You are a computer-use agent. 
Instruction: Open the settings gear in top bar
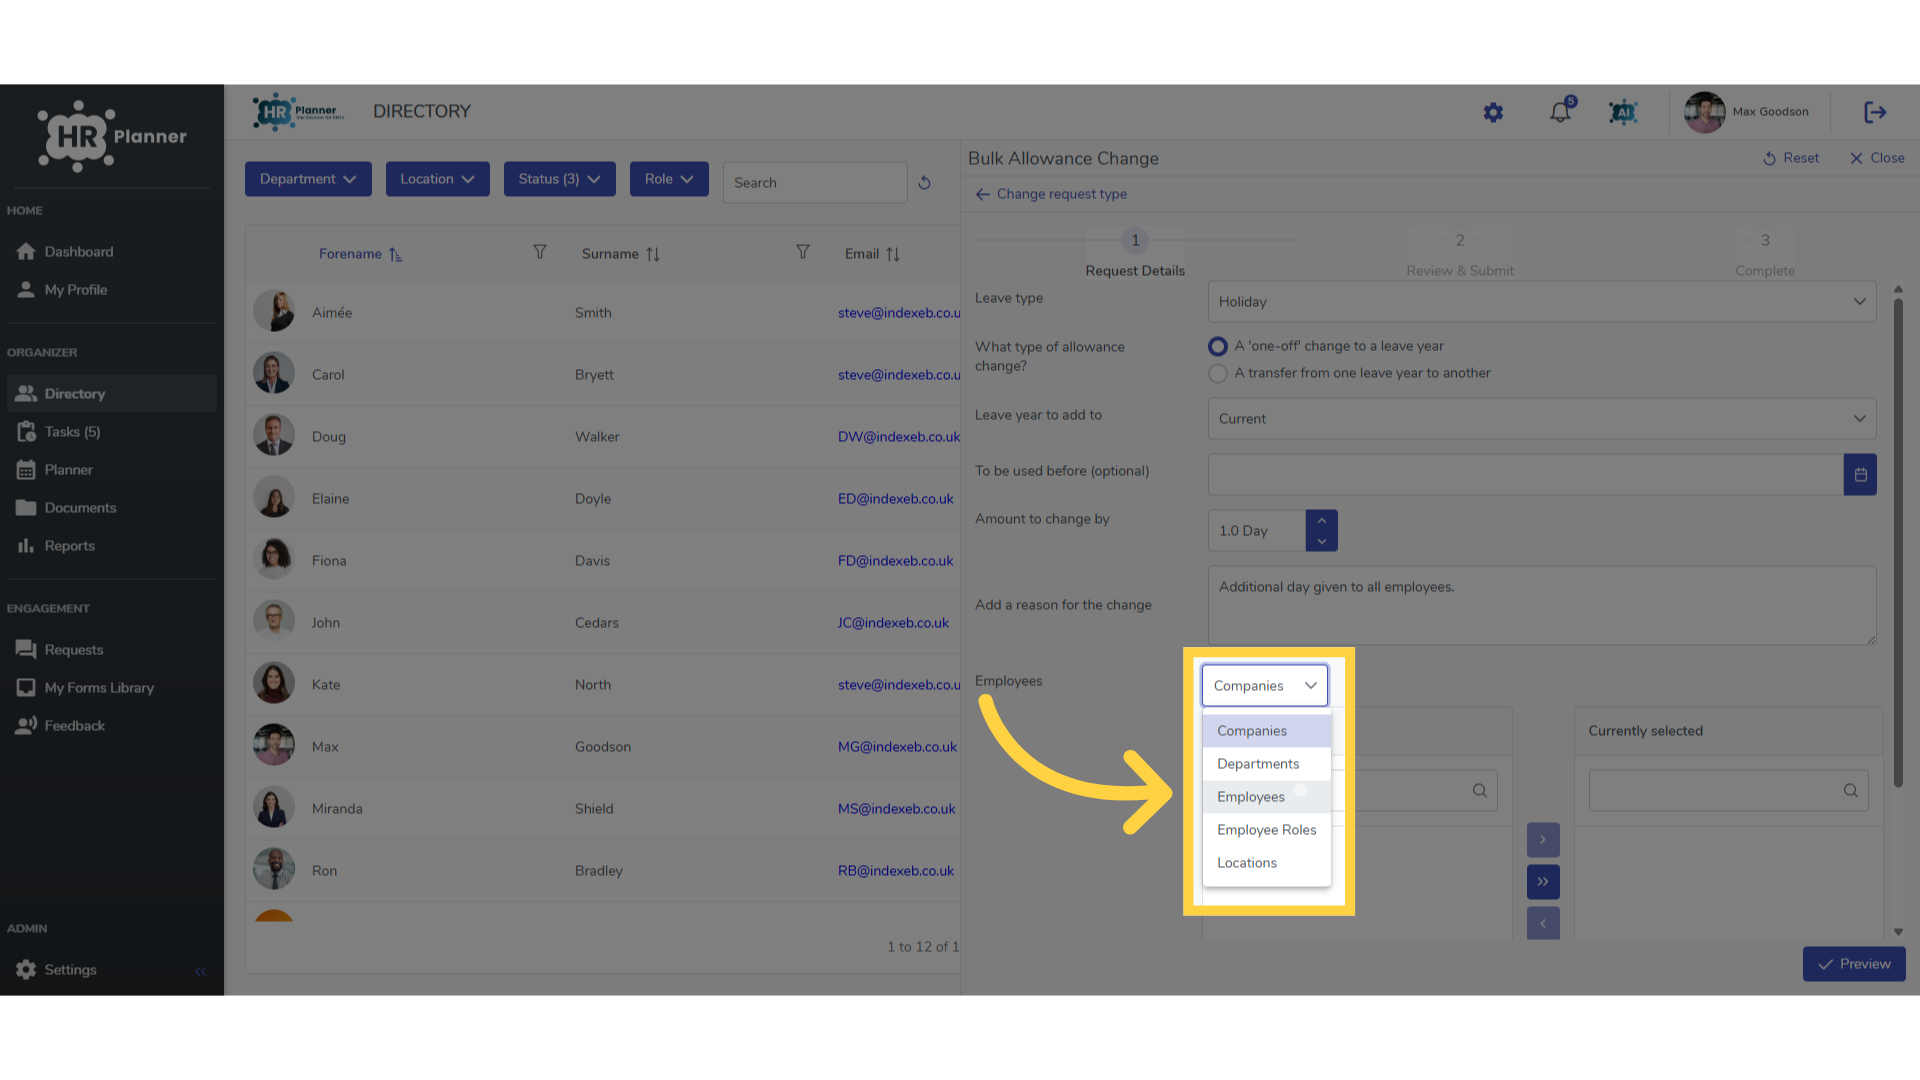[1493, 112]
